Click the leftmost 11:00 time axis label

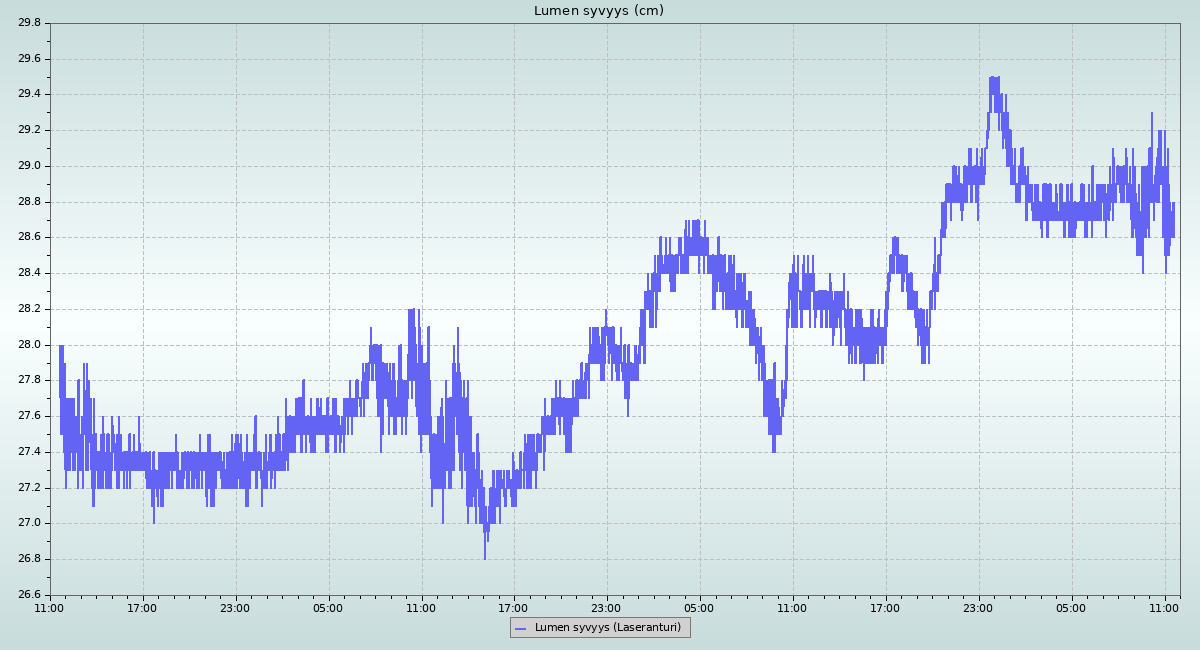(x=50, y=607)
